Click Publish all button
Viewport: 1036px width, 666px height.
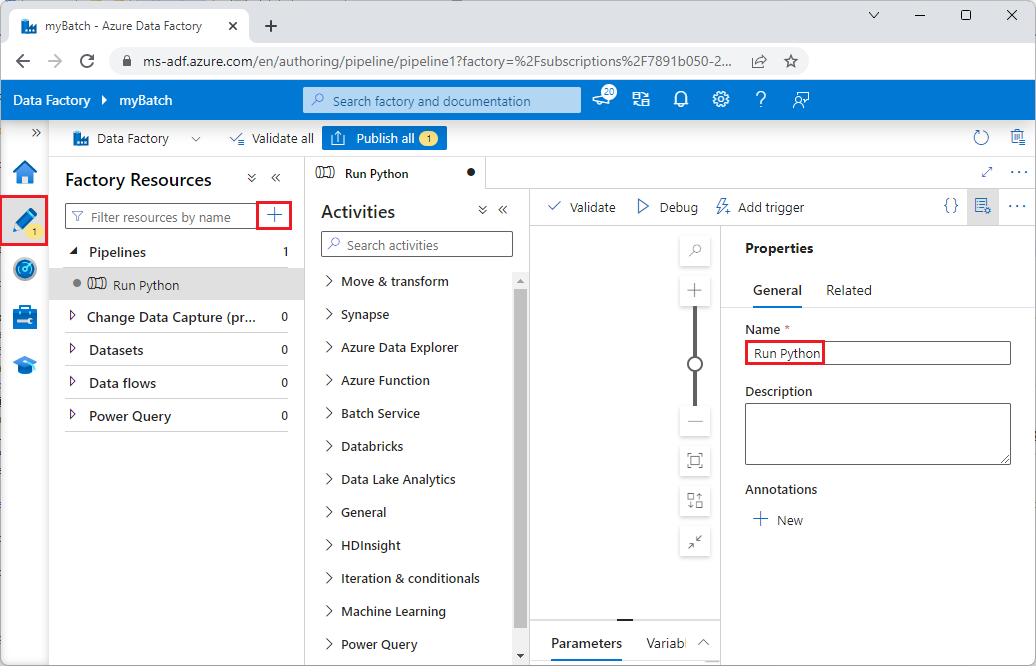coord(384,137)
